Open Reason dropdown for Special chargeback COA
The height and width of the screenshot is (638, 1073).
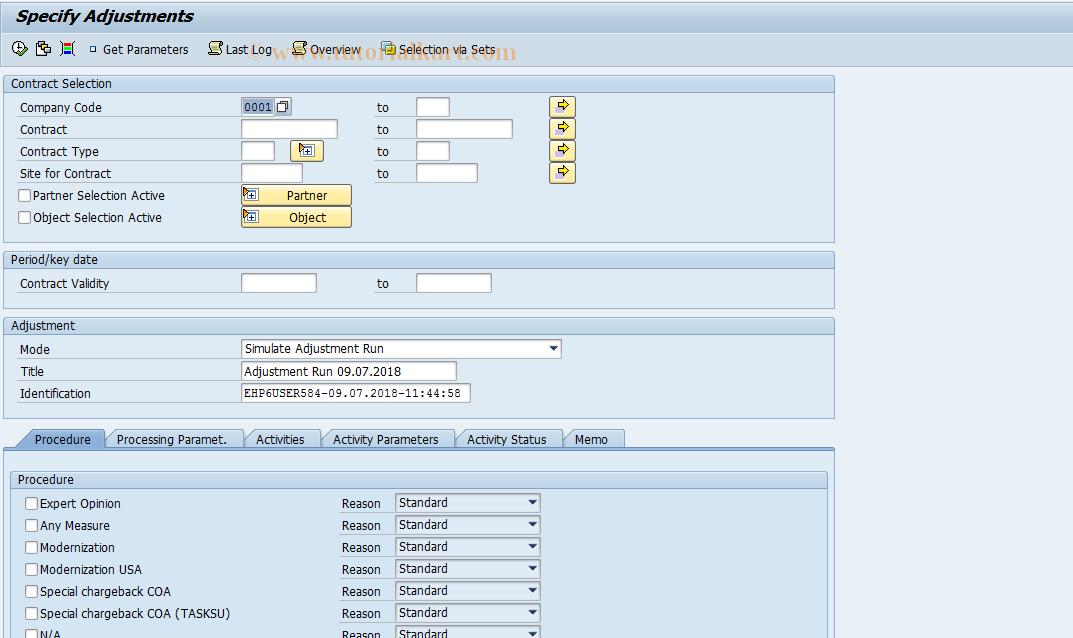532,590
